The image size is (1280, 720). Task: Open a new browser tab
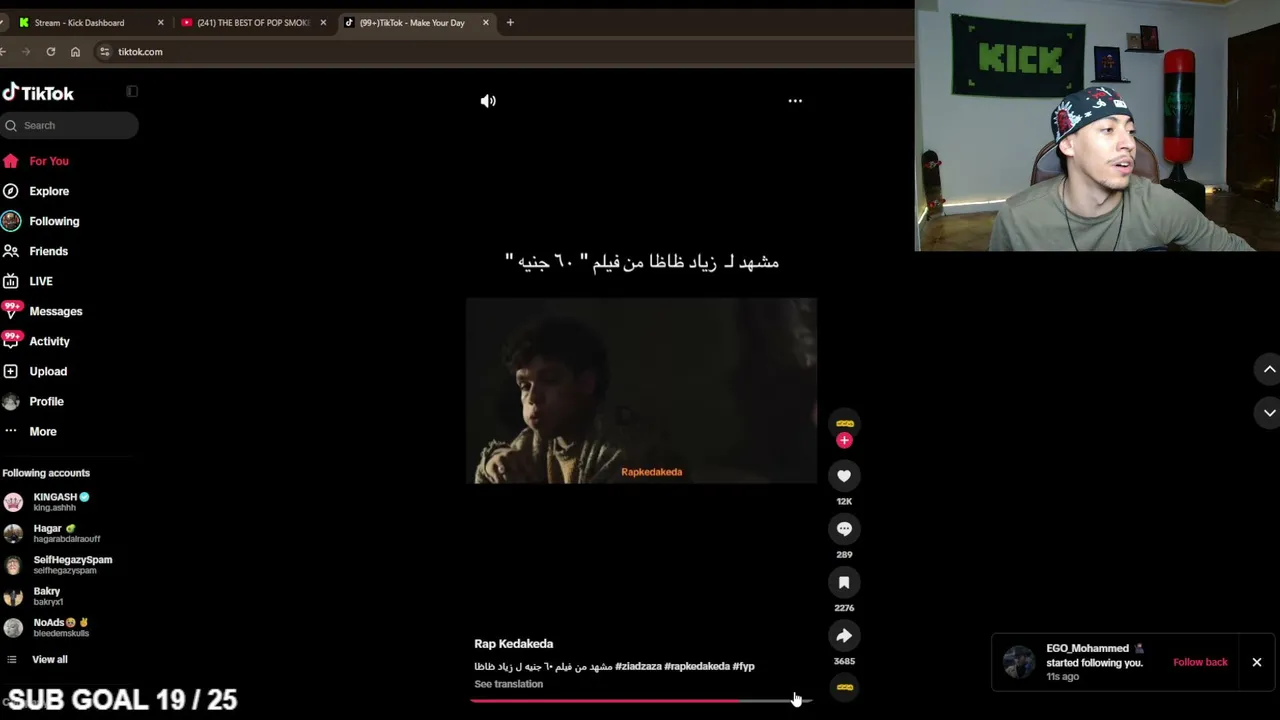(510, 22)
